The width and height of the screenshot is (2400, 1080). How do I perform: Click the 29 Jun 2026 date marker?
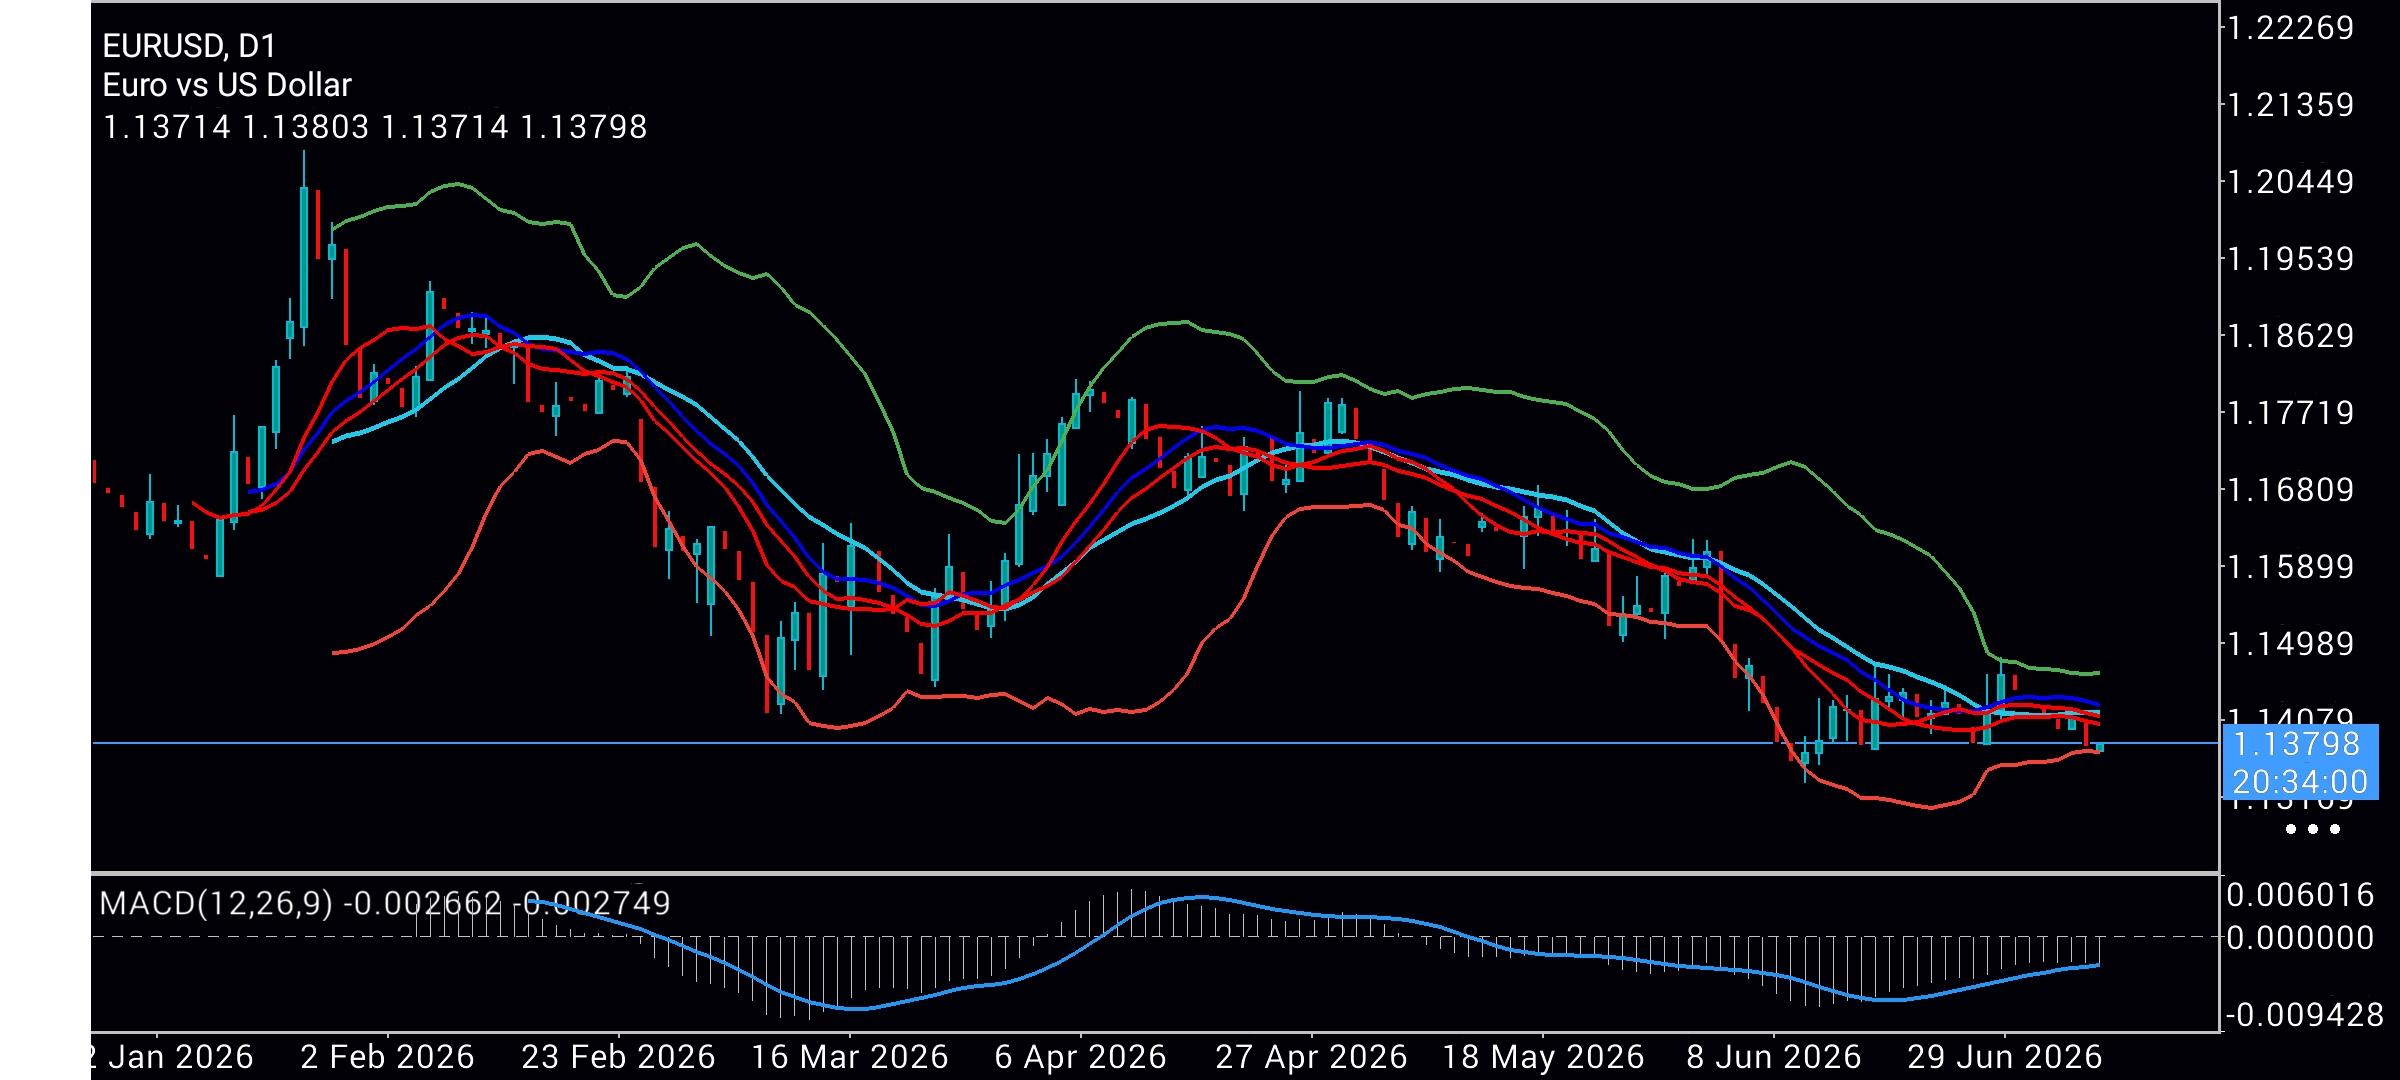tap(2004, 1057)
